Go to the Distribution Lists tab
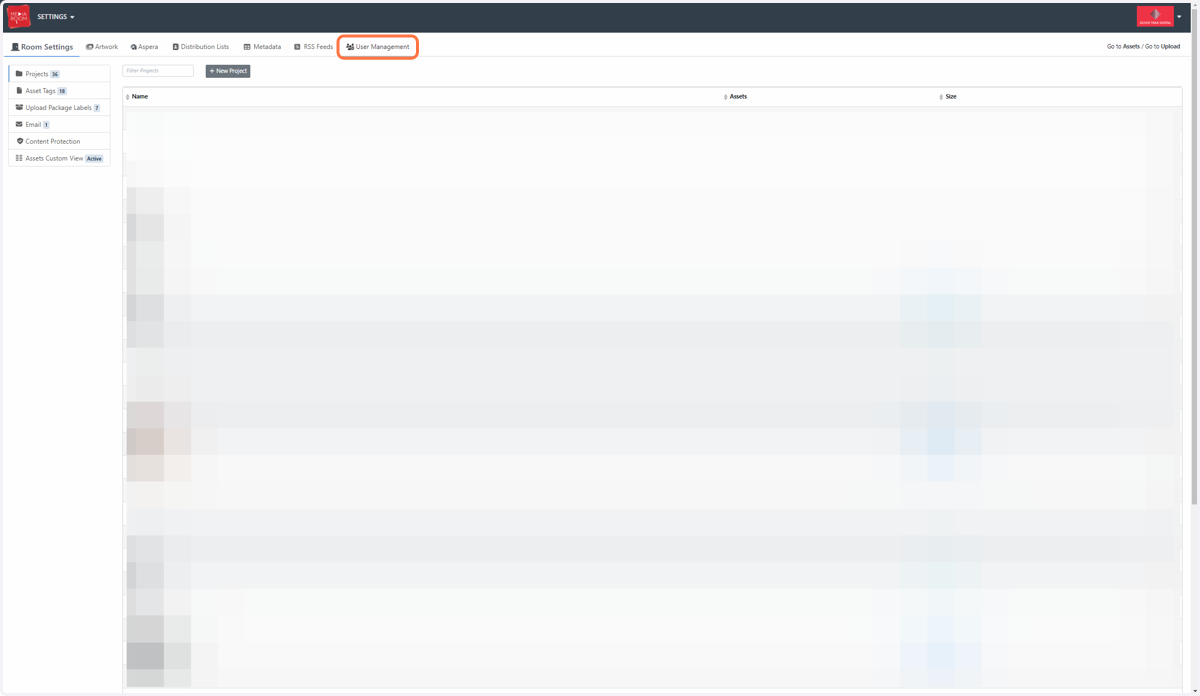The width and height of the screenshot is (1200, 696). tap(201, 47)
